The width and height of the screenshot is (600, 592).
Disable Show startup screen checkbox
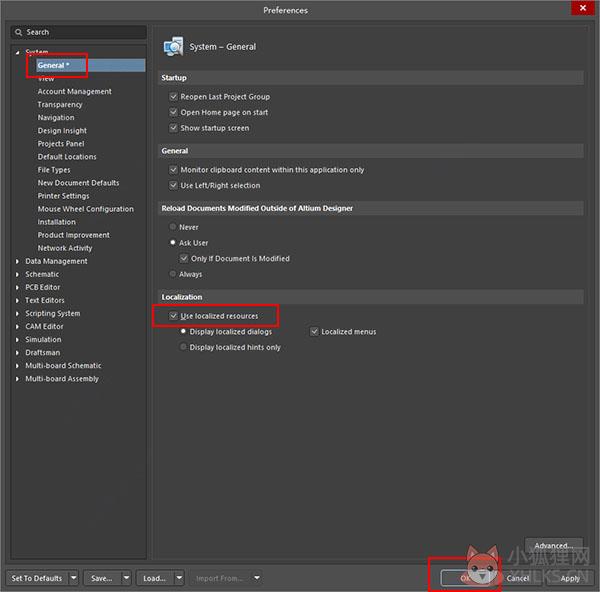click(173, 128)
